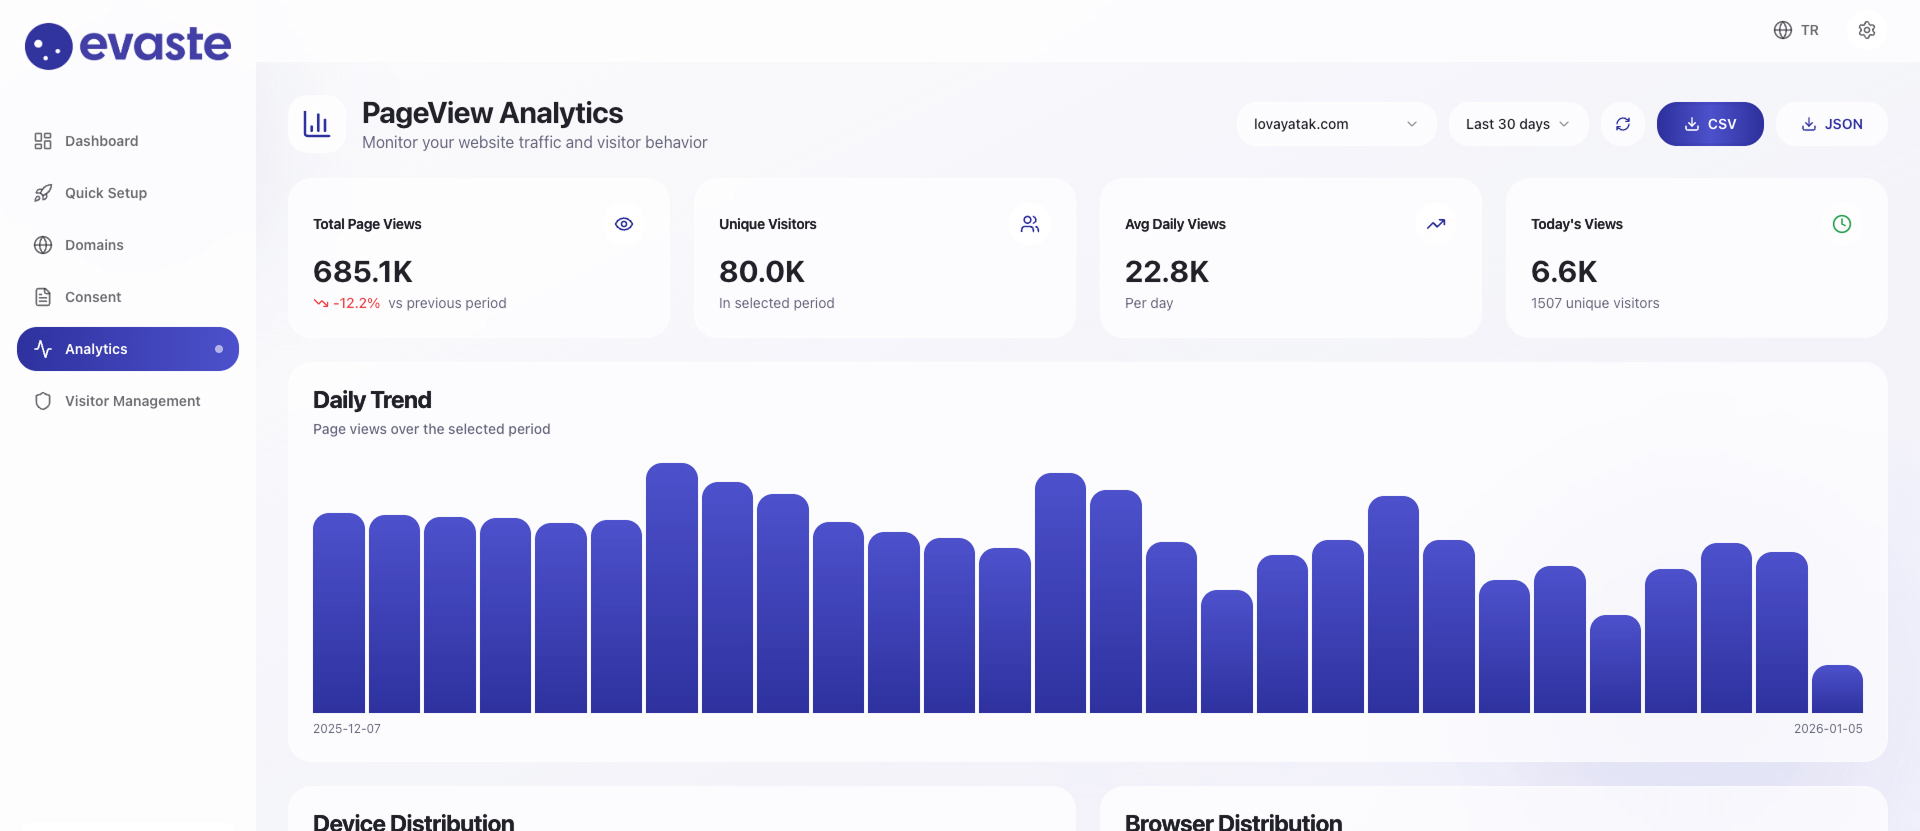Export data as JSON
Screen dimensions: 1920x831
(1832, 124)
